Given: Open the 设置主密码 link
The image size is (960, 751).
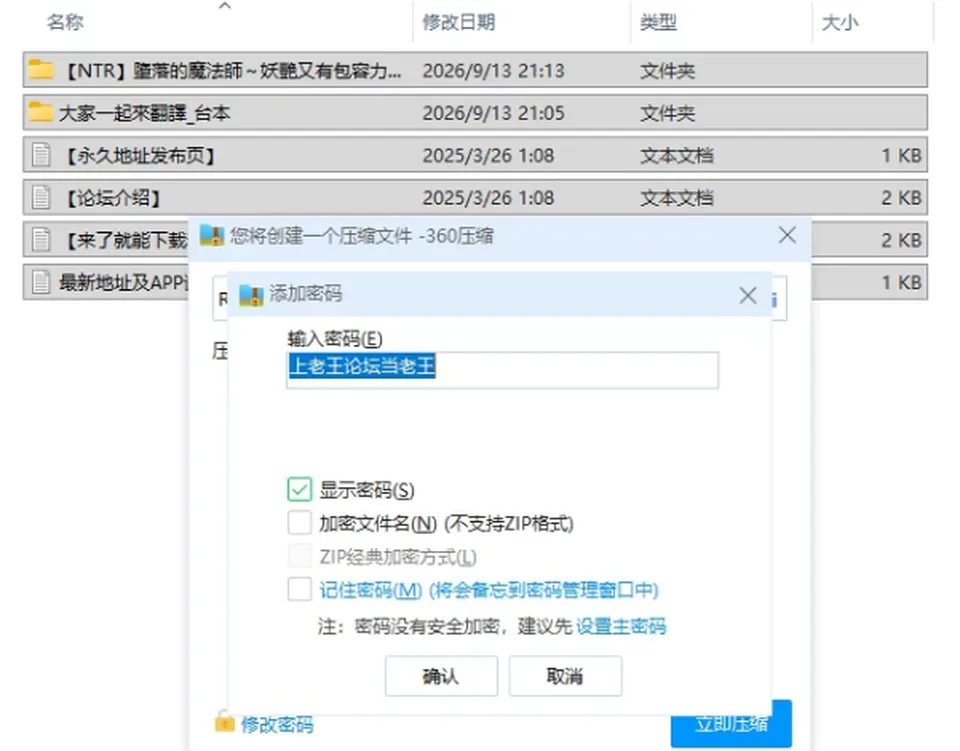Looking at the screenshot, I should (621, 626).
